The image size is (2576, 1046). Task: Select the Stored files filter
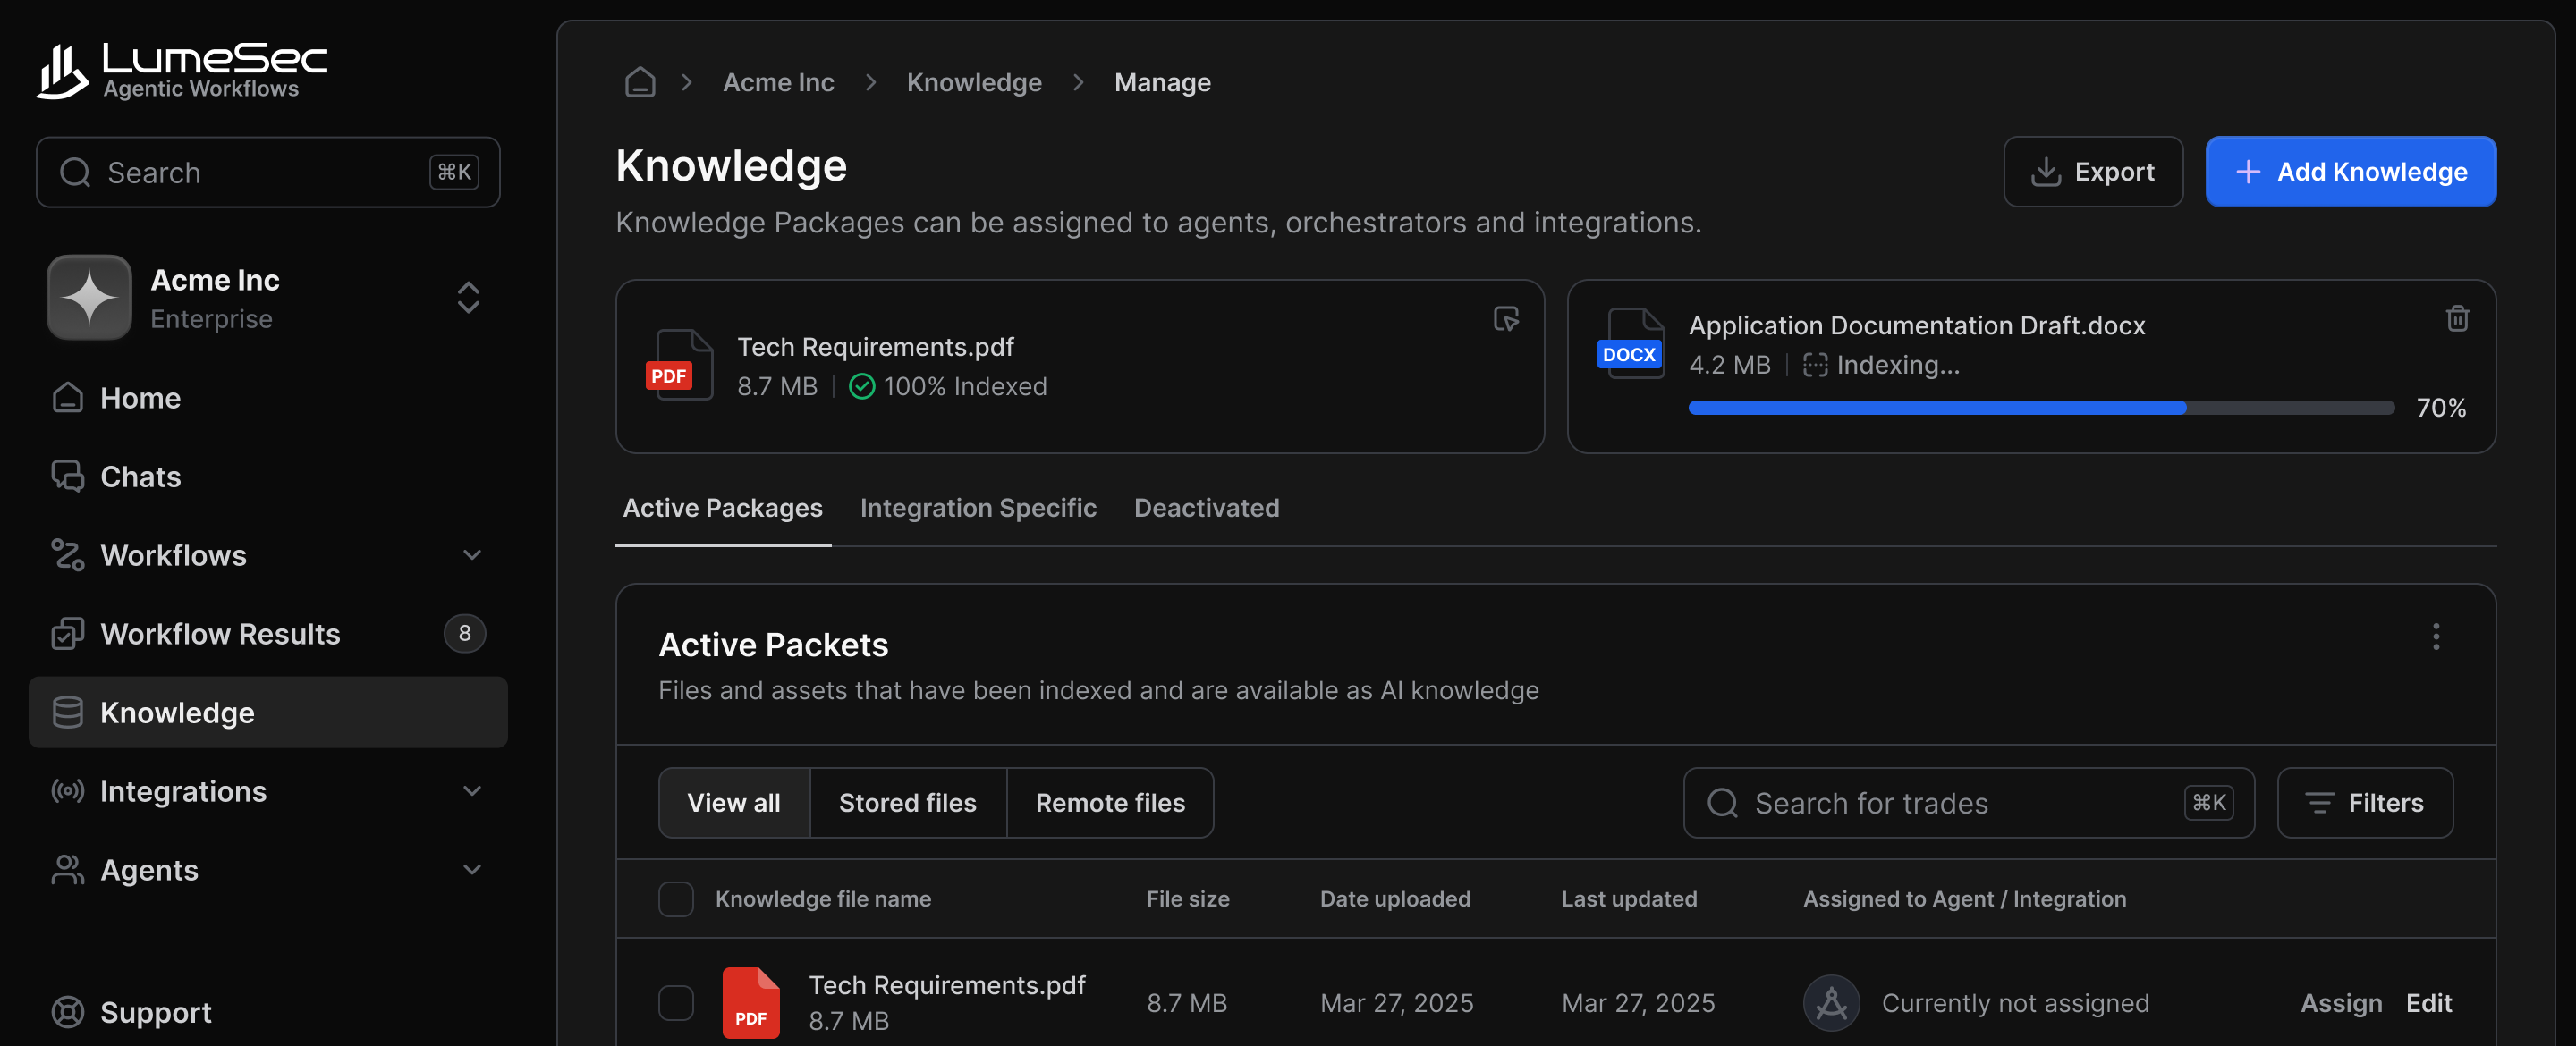coord(908,803)
